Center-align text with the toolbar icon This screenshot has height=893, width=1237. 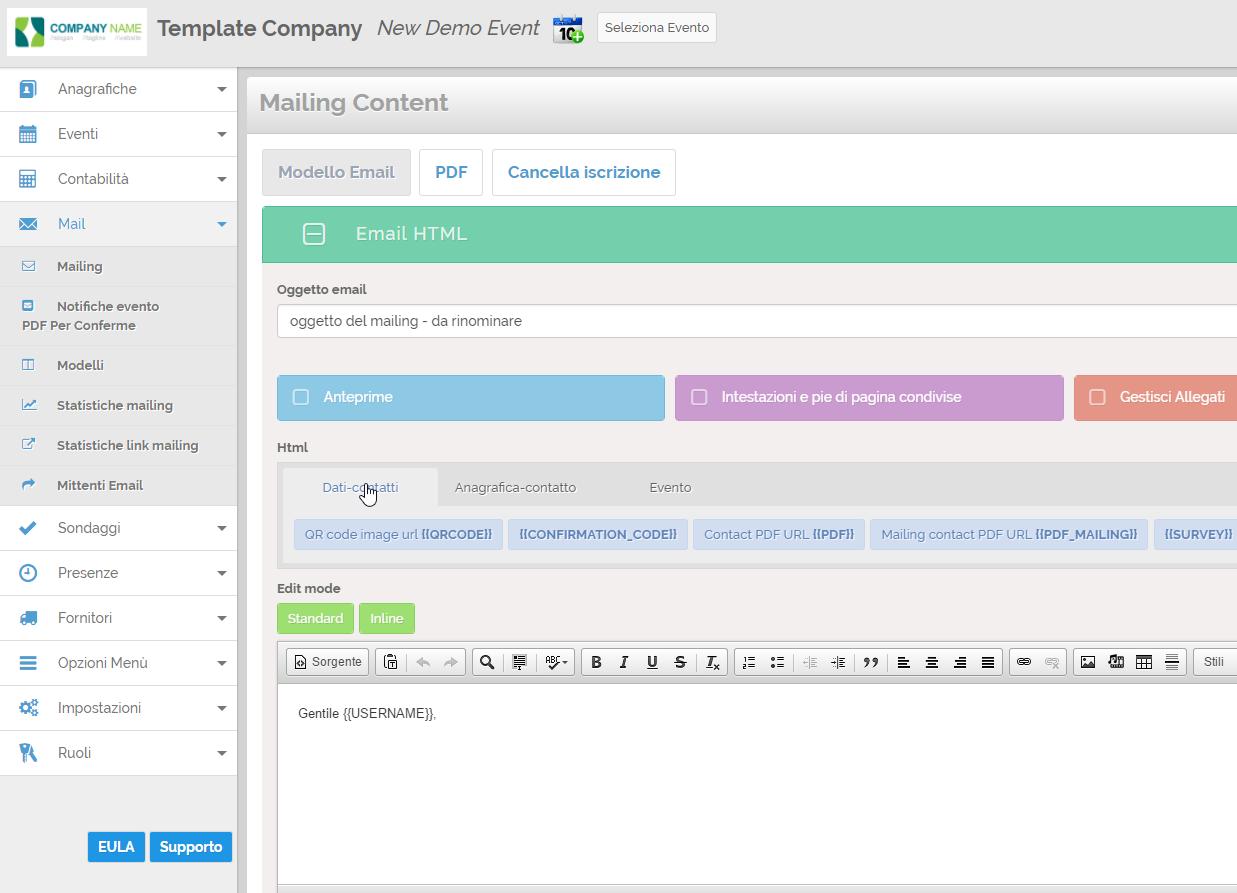coord(932,662)
